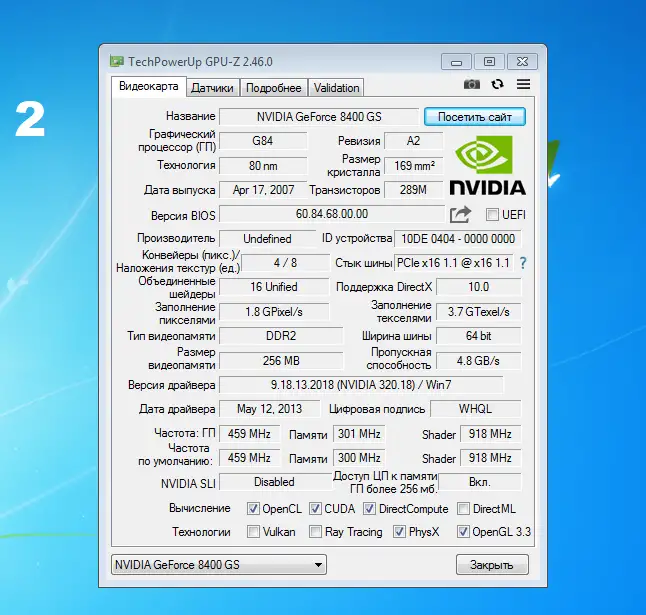Toggle the PhysX checkbox
The height and width of the screenshot is (615, 646).
pos(399,532)
